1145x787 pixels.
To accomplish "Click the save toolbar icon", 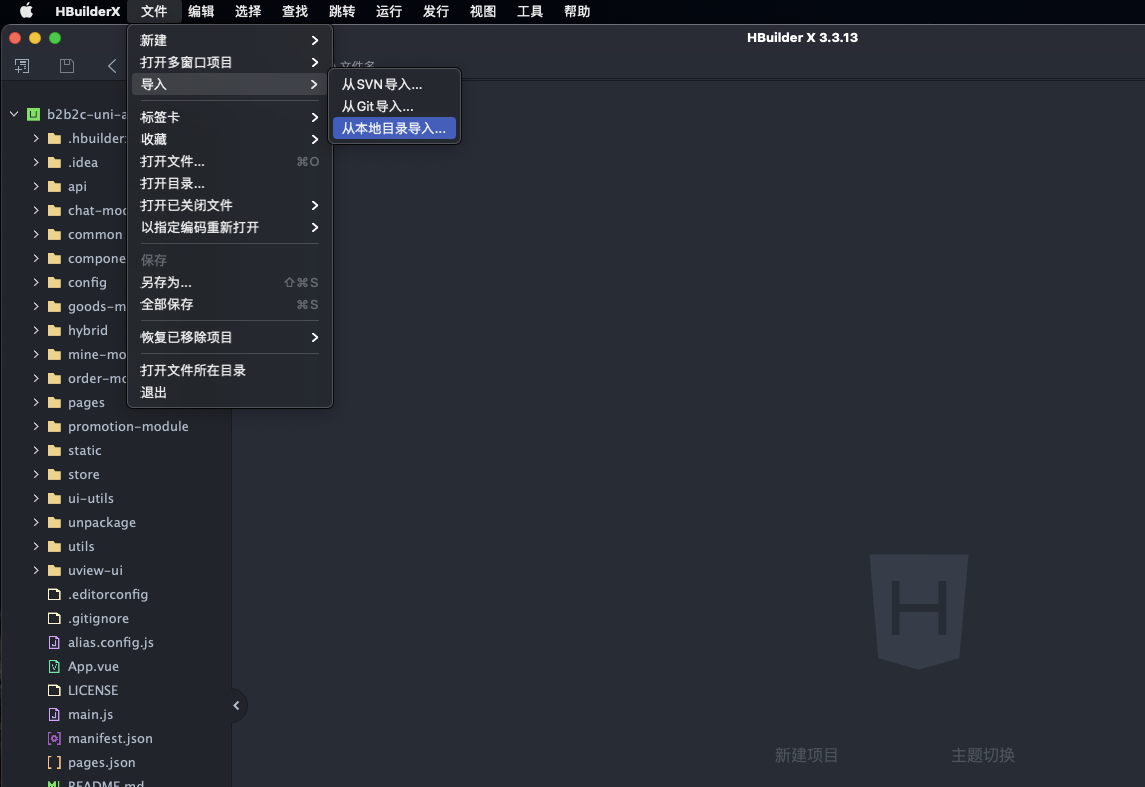I will click(x=66, y=66).
